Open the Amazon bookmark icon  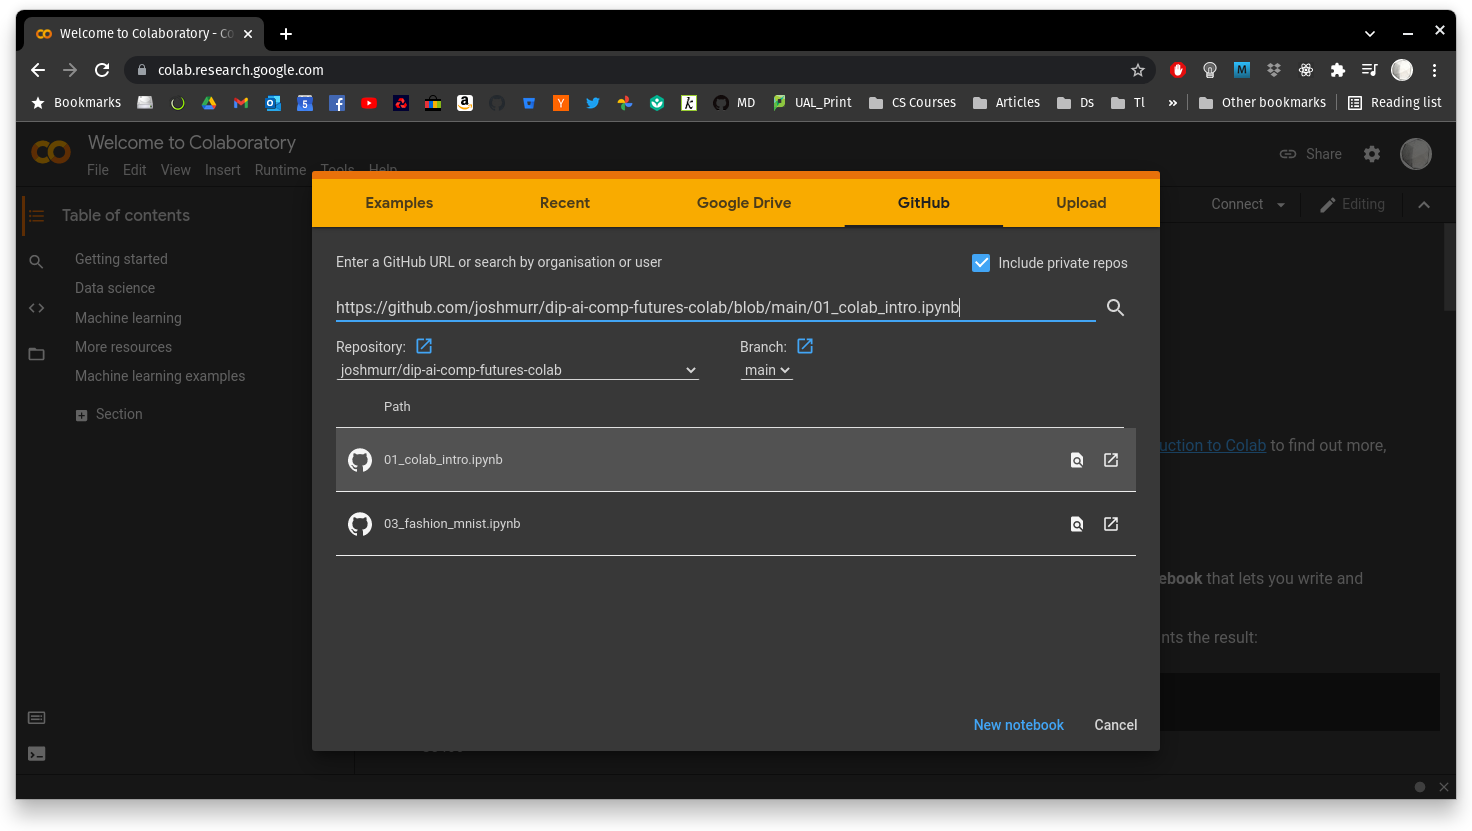coord(465,103)
